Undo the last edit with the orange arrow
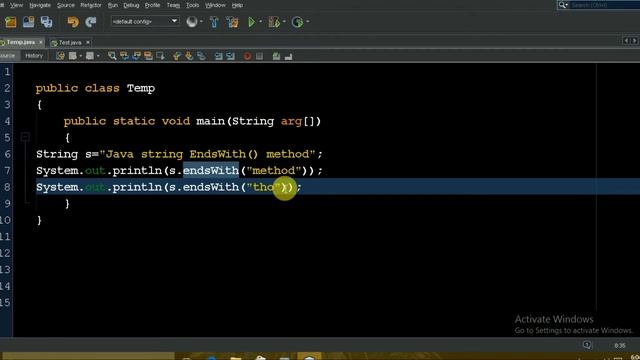 click(73, 22)
